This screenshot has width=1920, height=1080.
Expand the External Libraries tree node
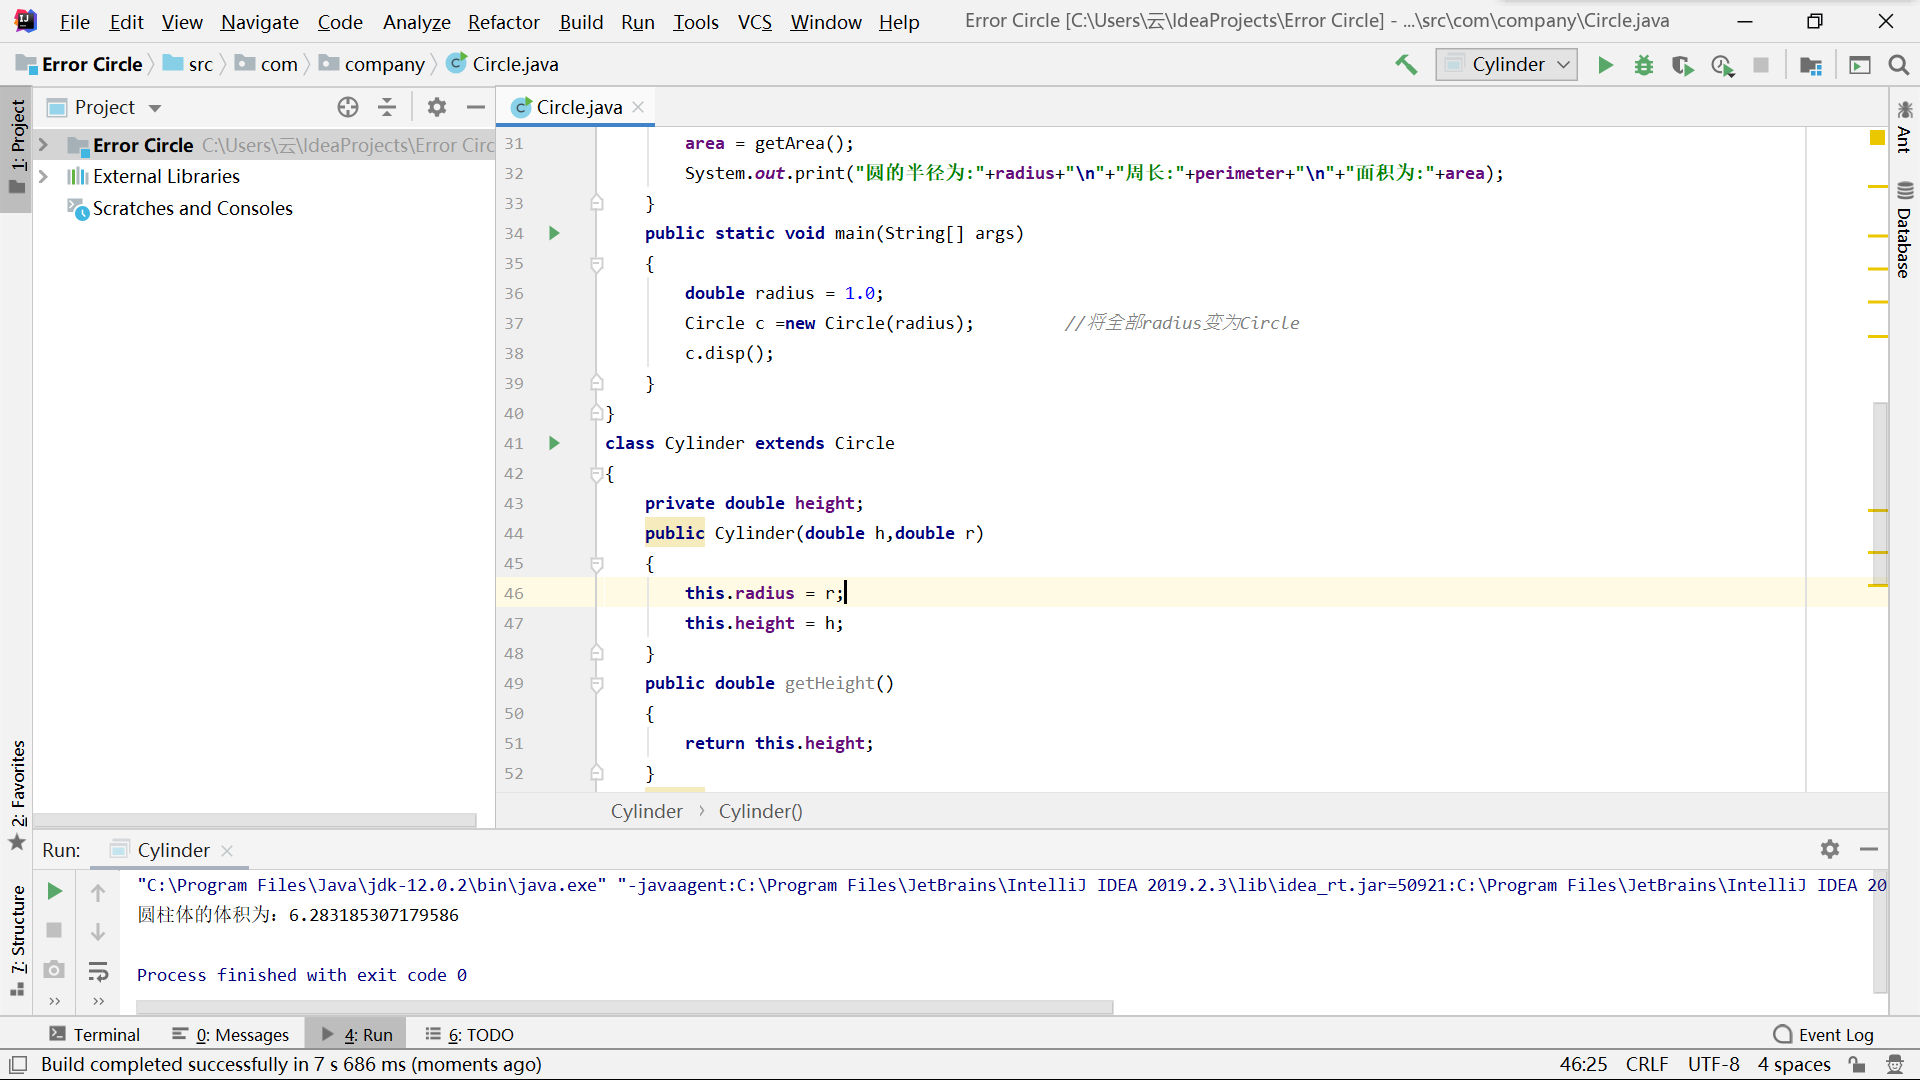pyautogui.click(x=43, y=176)
